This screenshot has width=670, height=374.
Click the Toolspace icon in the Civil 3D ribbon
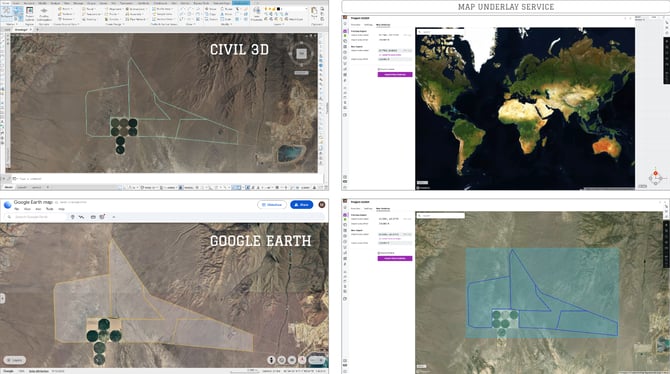click(x=6, y=12)
